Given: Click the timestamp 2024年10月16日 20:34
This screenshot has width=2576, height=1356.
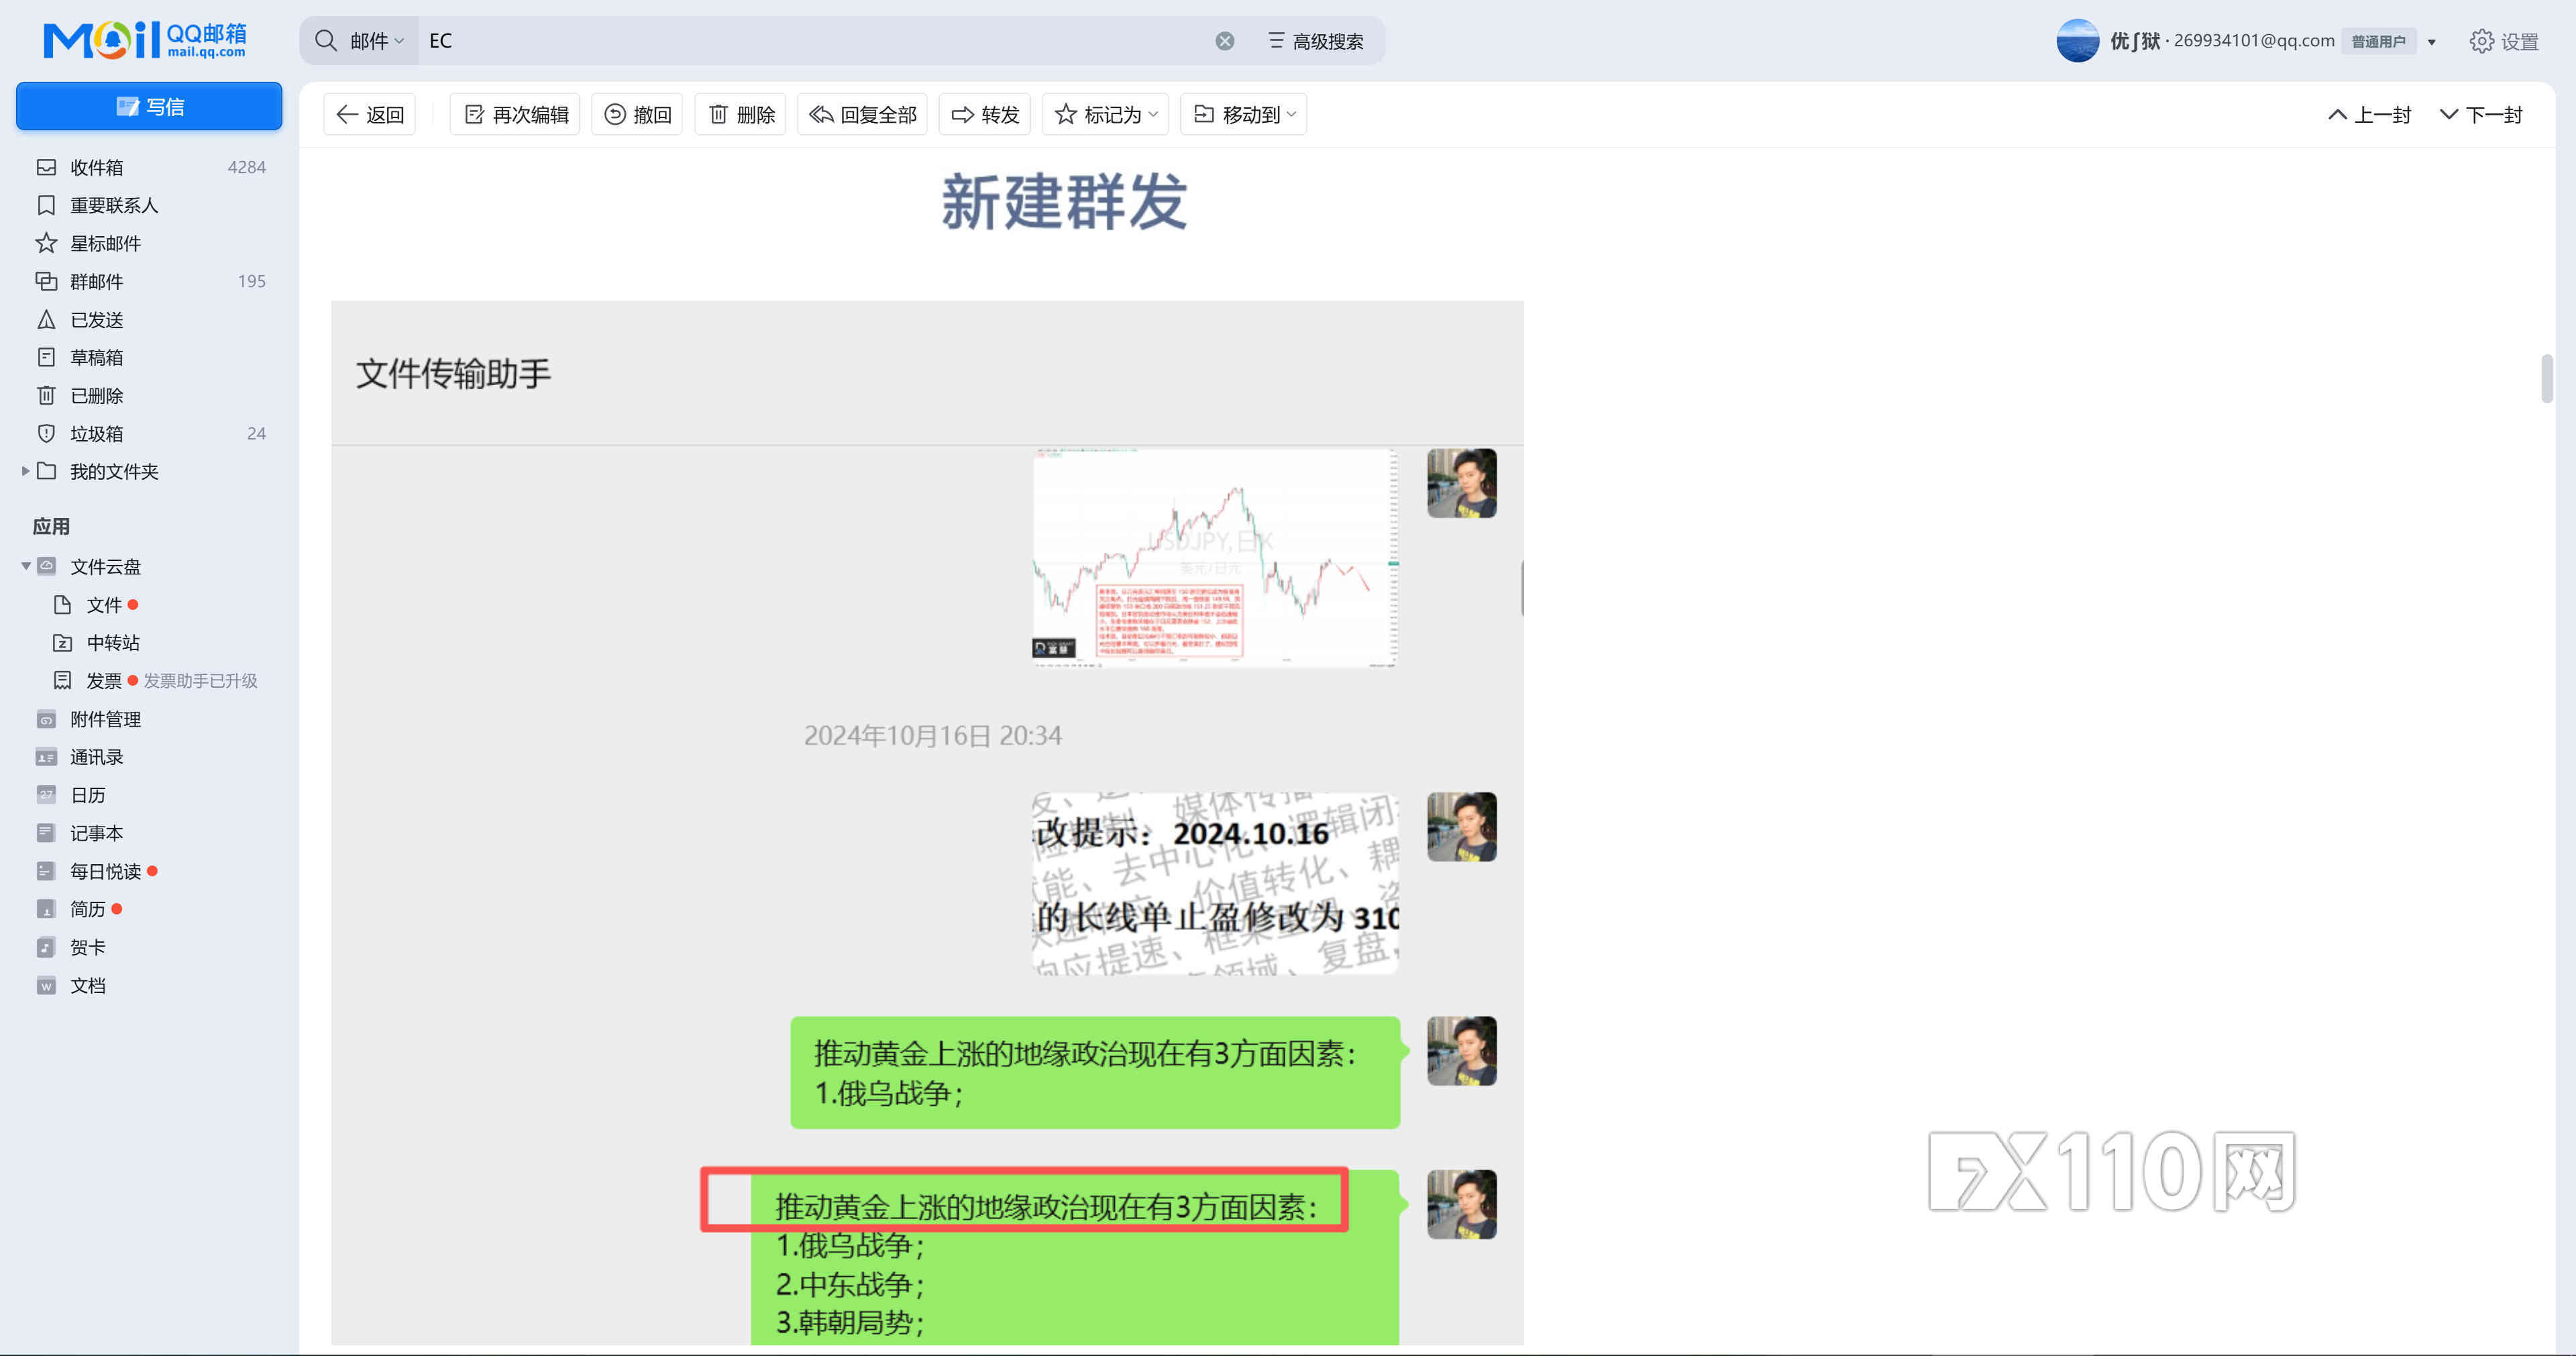Looking at the screenshot, I should [932, 736].
